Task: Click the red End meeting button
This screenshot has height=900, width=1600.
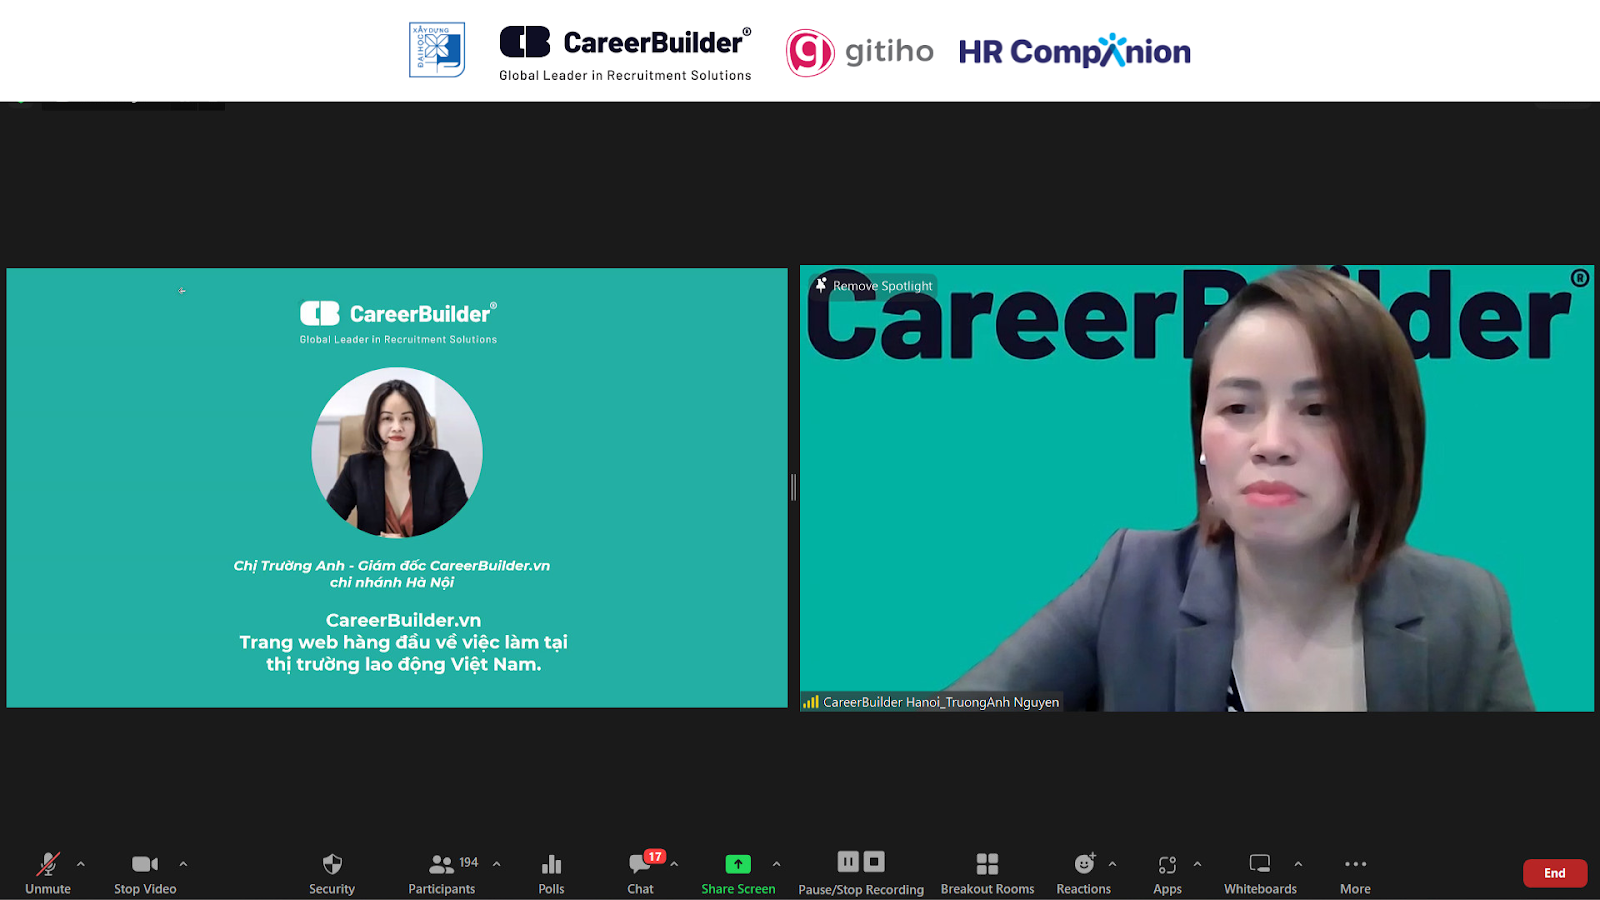Action: (x=1555, y=873)
